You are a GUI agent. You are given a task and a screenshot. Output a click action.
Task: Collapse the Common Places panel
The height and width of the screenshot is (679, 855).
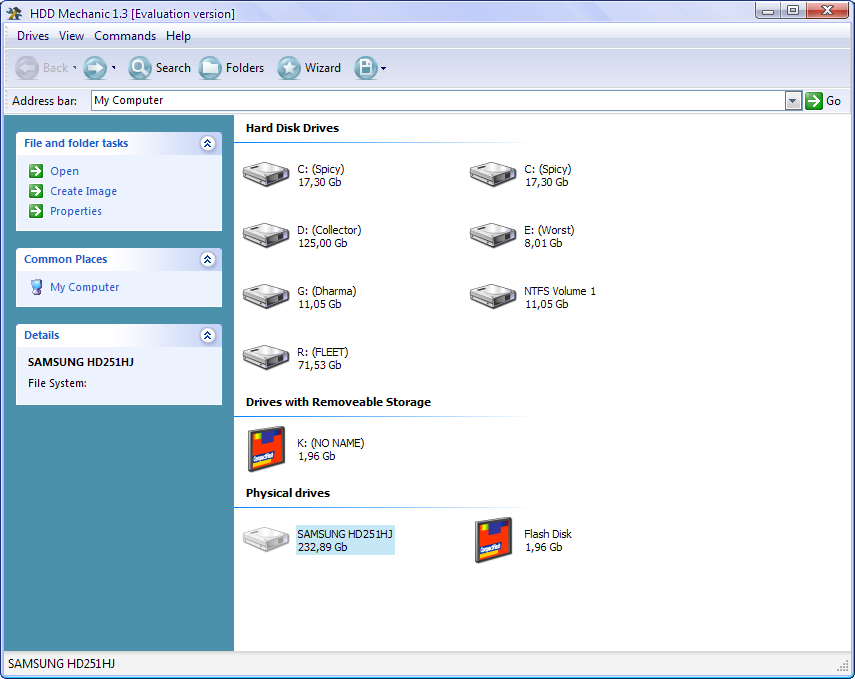click(x=208, y=259)
